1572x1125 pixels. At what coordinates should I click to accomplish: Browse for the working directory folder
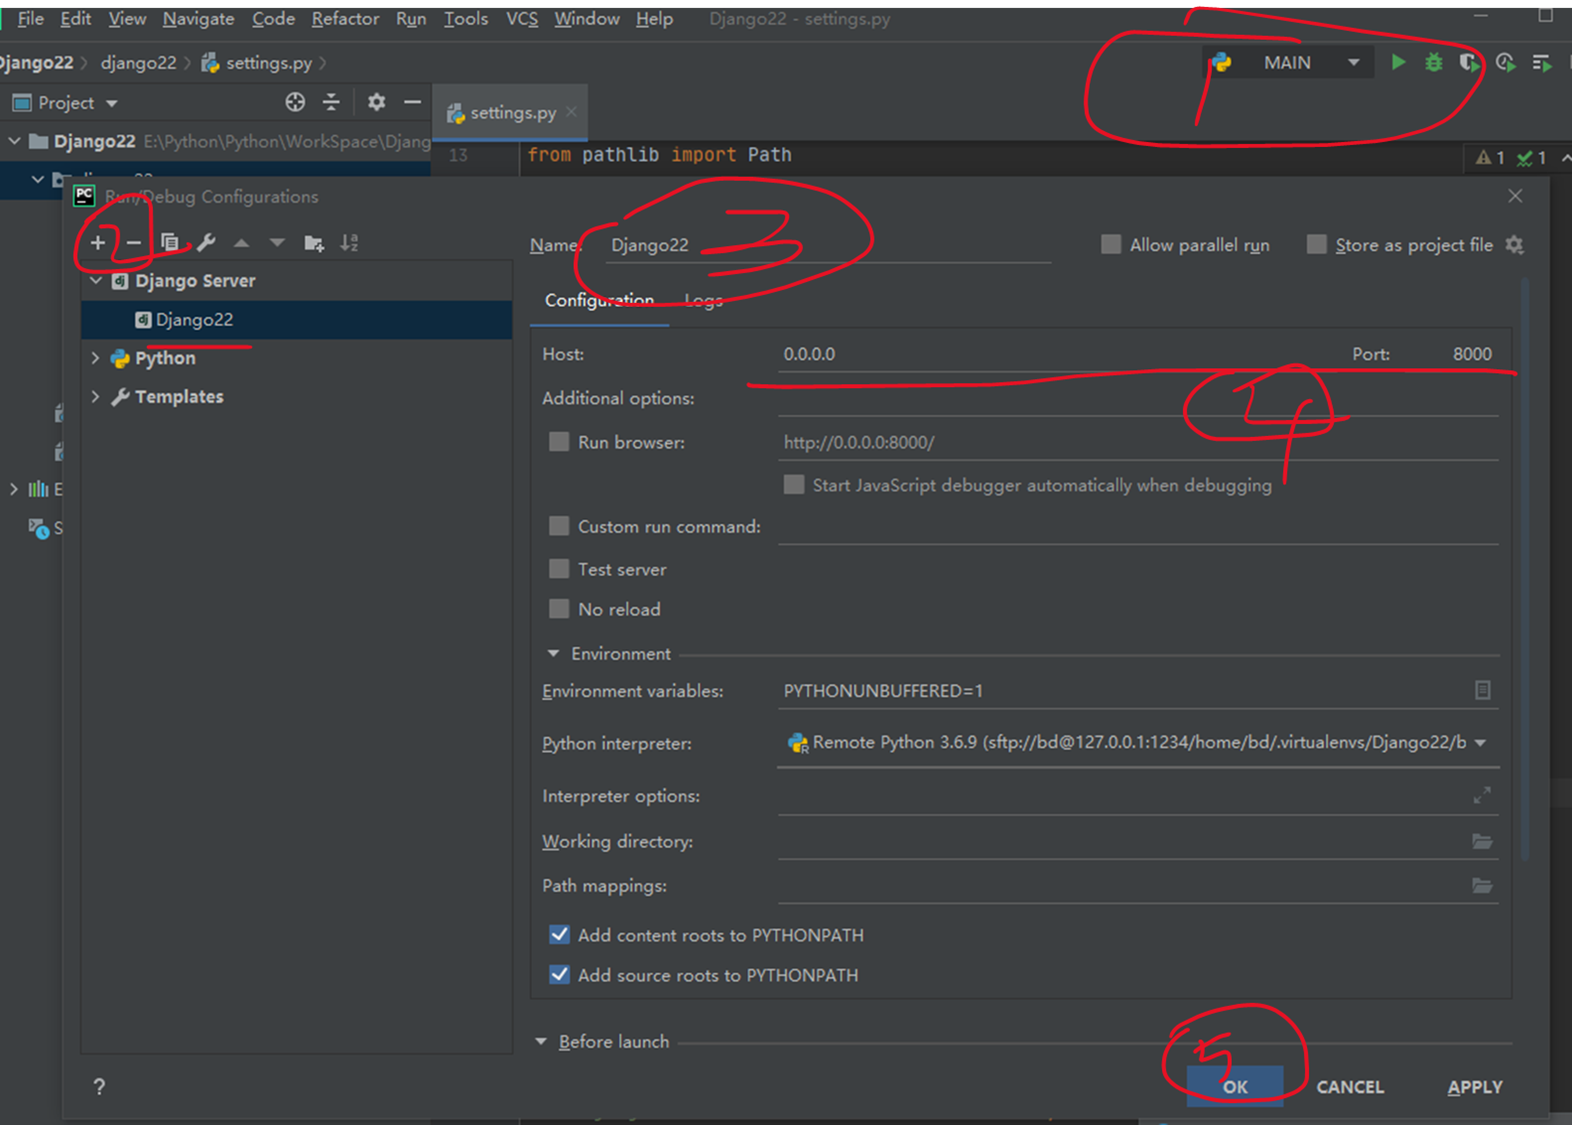click(1482, 841)
